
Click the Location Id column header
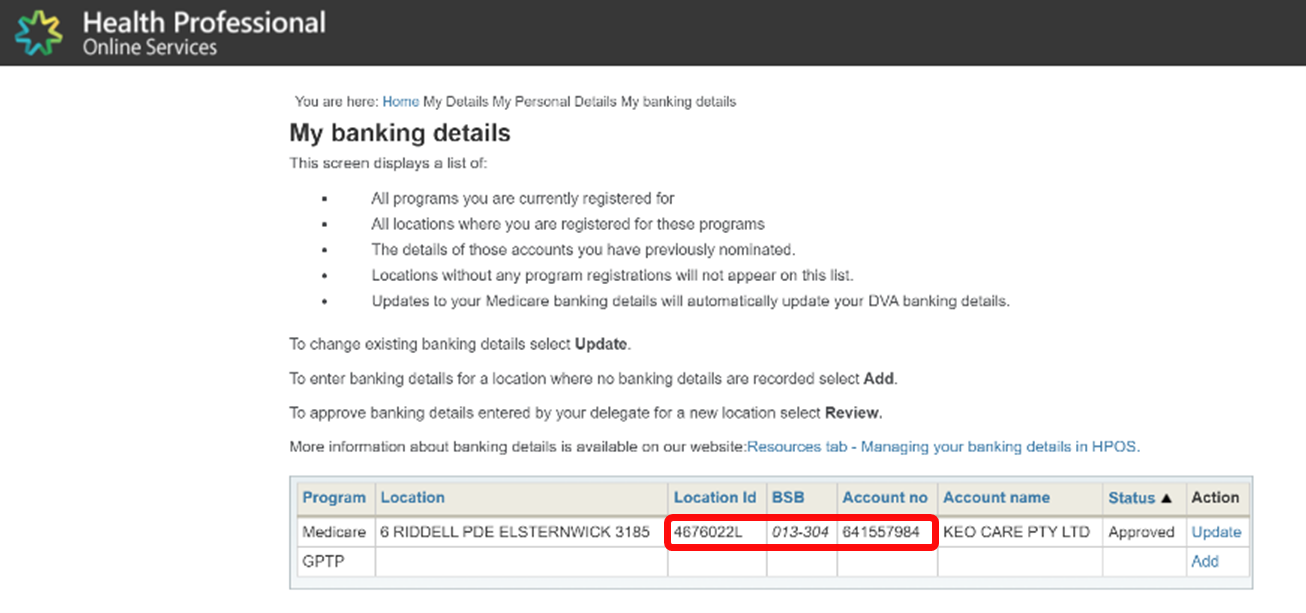(714, 498)
